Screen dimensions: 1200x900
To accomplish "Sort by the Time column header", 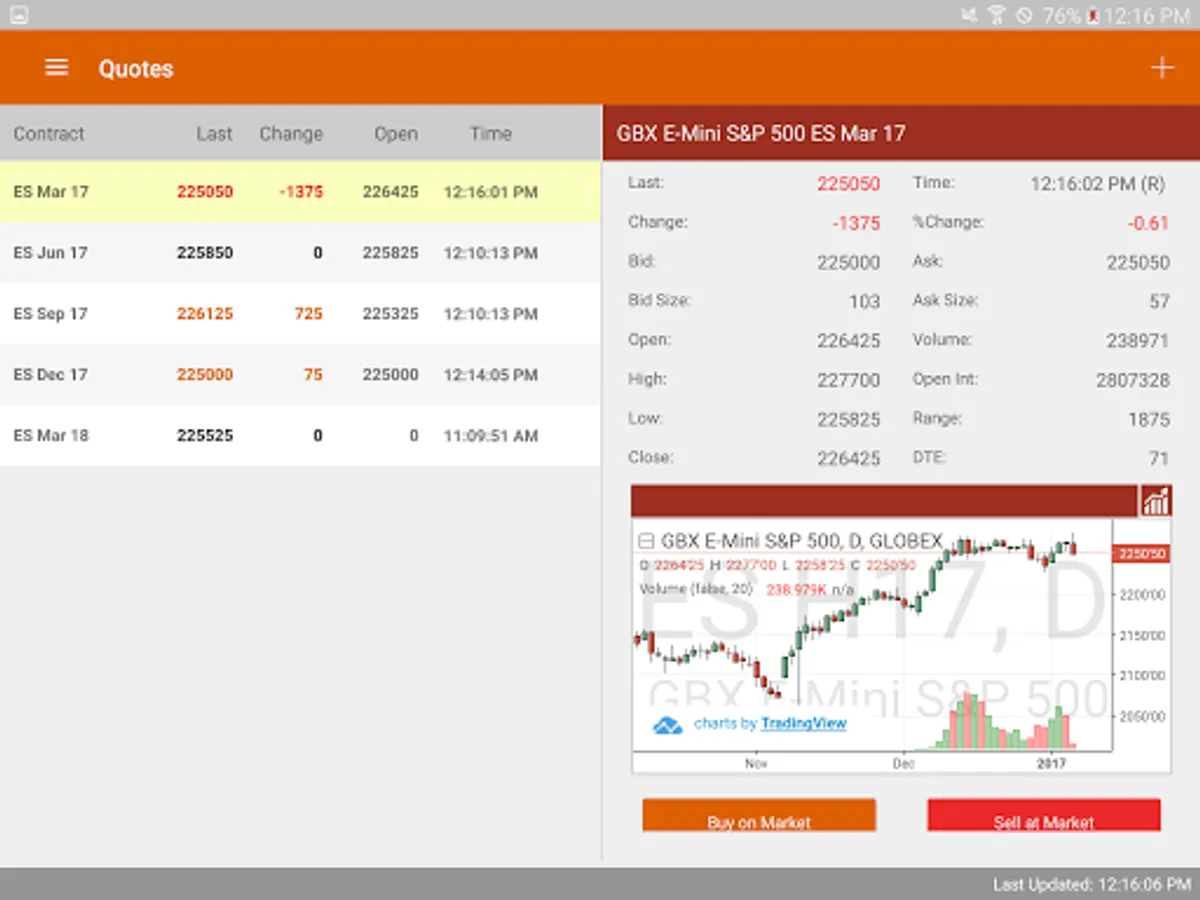I will click(491, 134).
